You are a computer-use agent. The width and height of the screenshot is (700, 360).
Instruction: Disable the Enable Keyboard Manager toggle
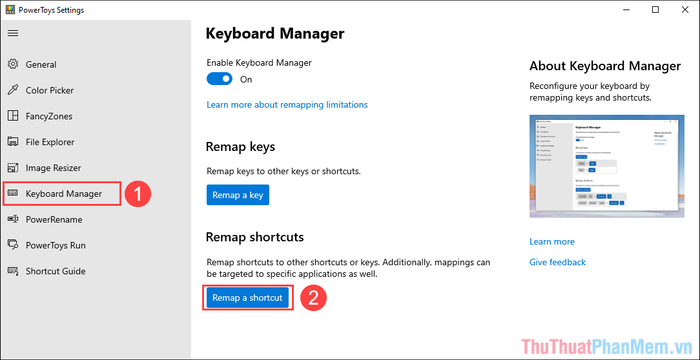tap(220, 79)
